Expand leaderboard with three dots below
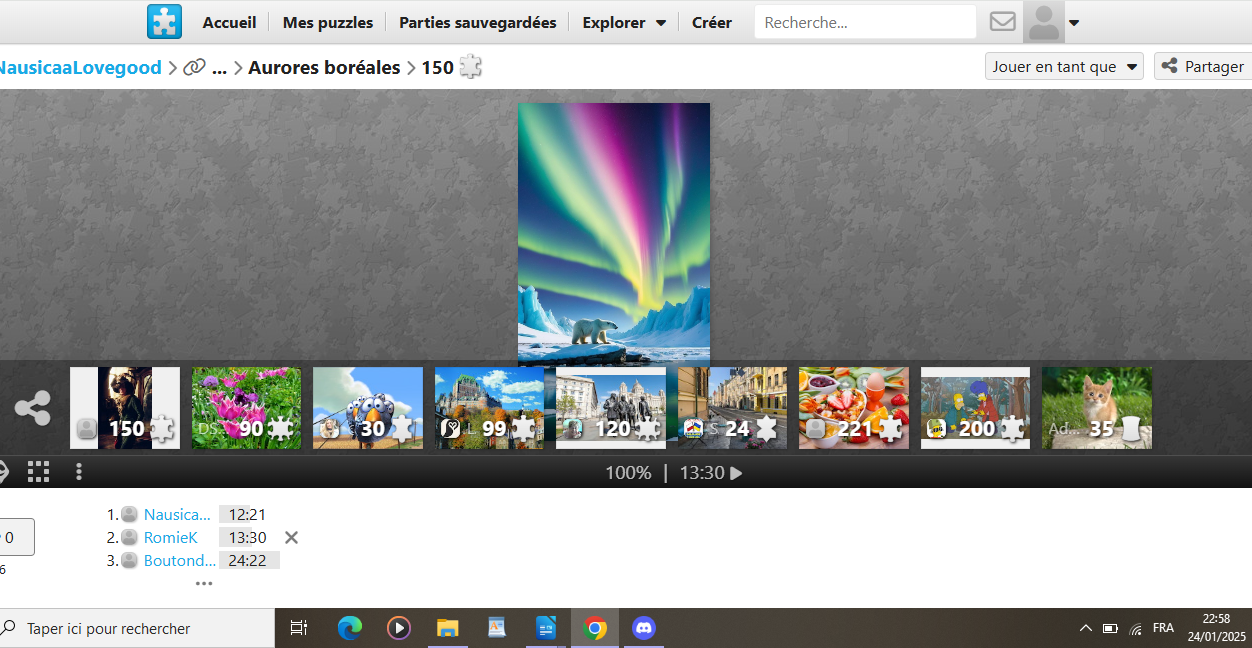 point(204,583)
